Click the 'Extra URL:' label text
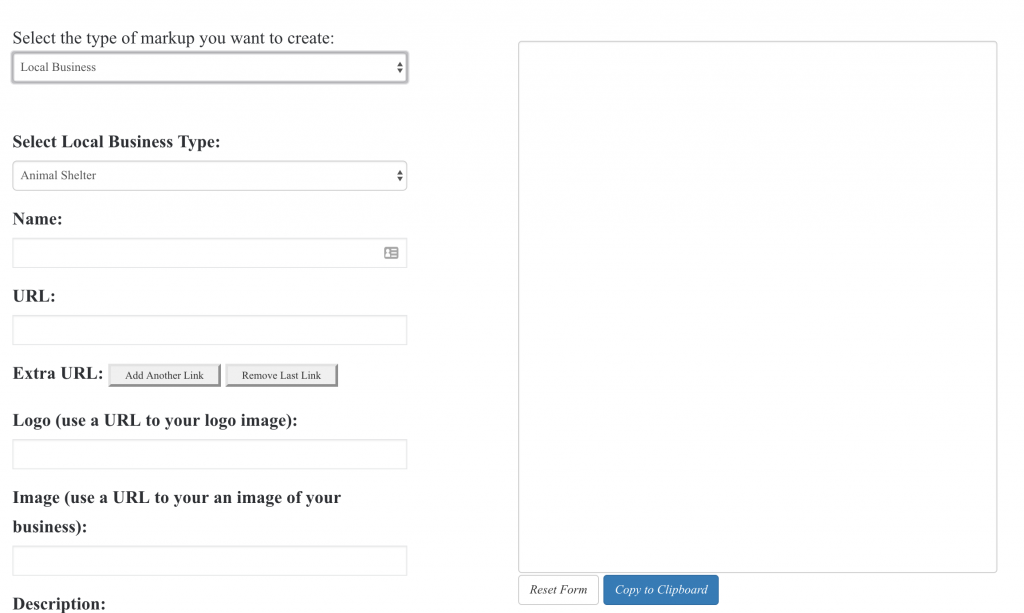The height and width of the screenshot is (613, 1024). pyautogui.click(x=57, y=374)
